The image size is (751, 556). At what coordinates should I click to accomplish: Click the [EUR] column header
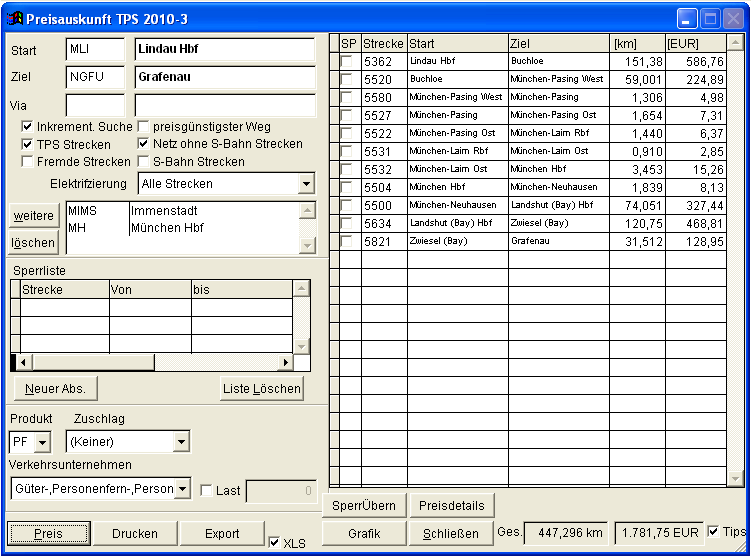(x=696, y=44)
